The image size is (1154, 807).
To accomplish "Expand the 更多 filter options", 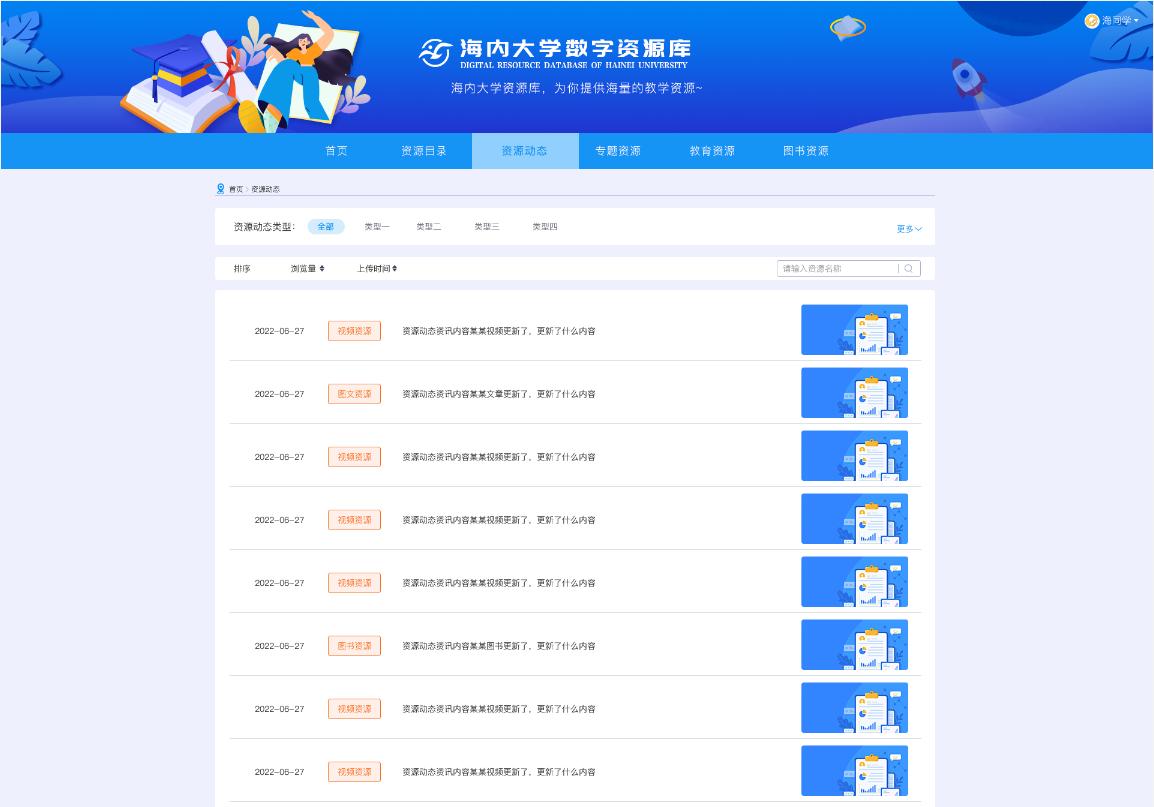I will point(907,227).
